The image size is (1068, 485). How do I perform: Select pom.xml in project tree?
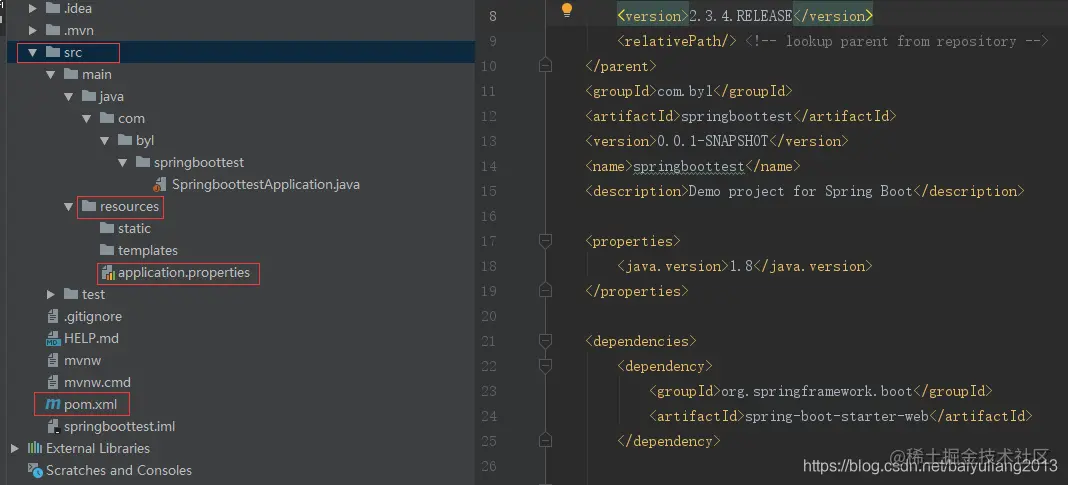tap(91, 404)
